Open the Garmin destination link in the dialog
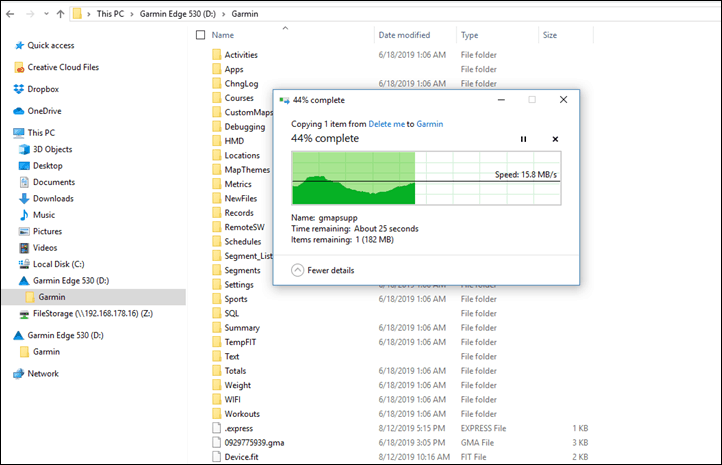The width and height of the screenshot is (722, 465). click(x=430, y=124)
